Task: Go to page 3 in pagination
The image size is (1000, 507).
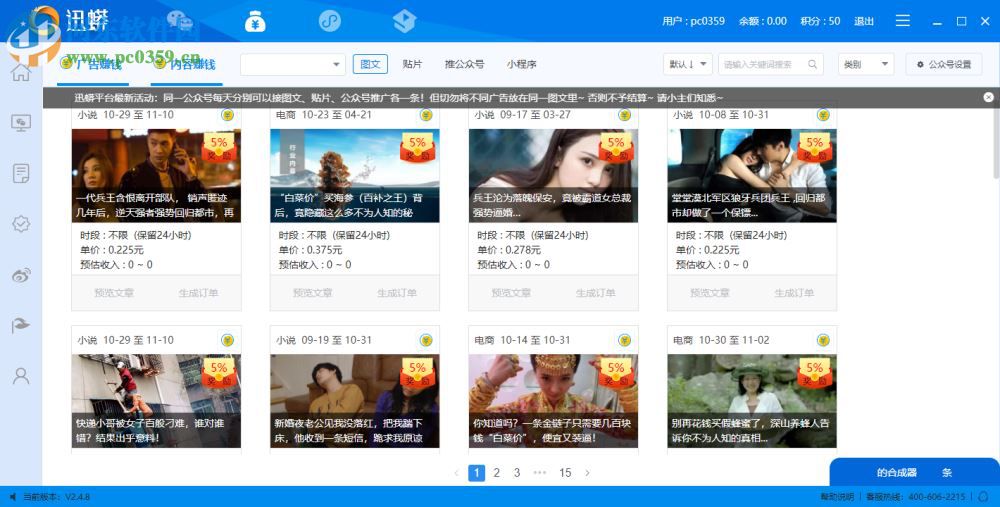Action: (x=517, y=473)
